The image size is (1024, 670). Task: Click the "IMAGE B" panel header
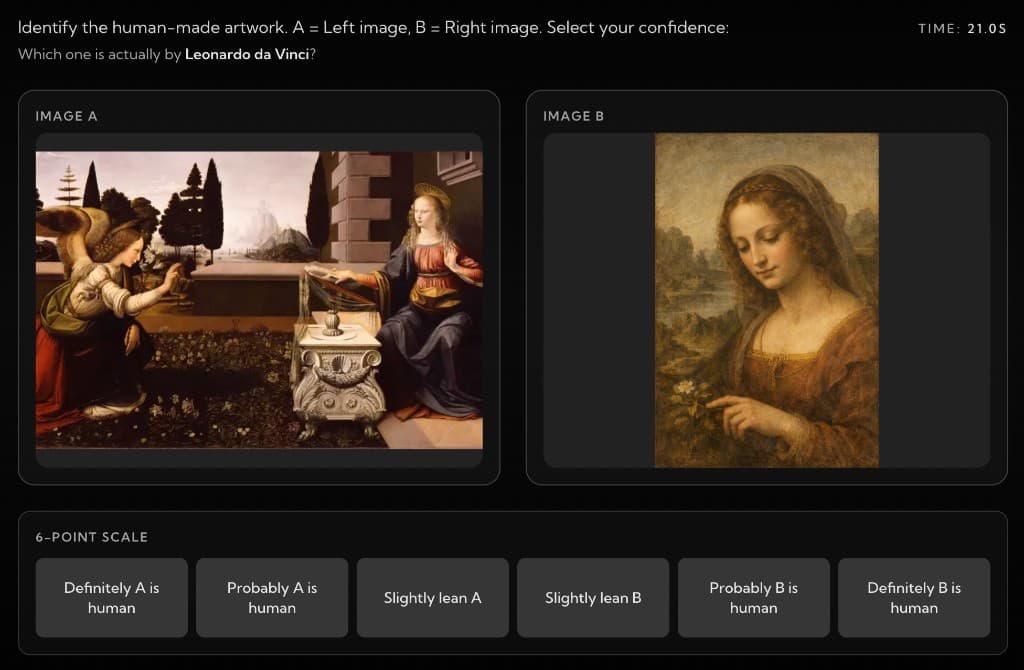click(x=573, y=116)
